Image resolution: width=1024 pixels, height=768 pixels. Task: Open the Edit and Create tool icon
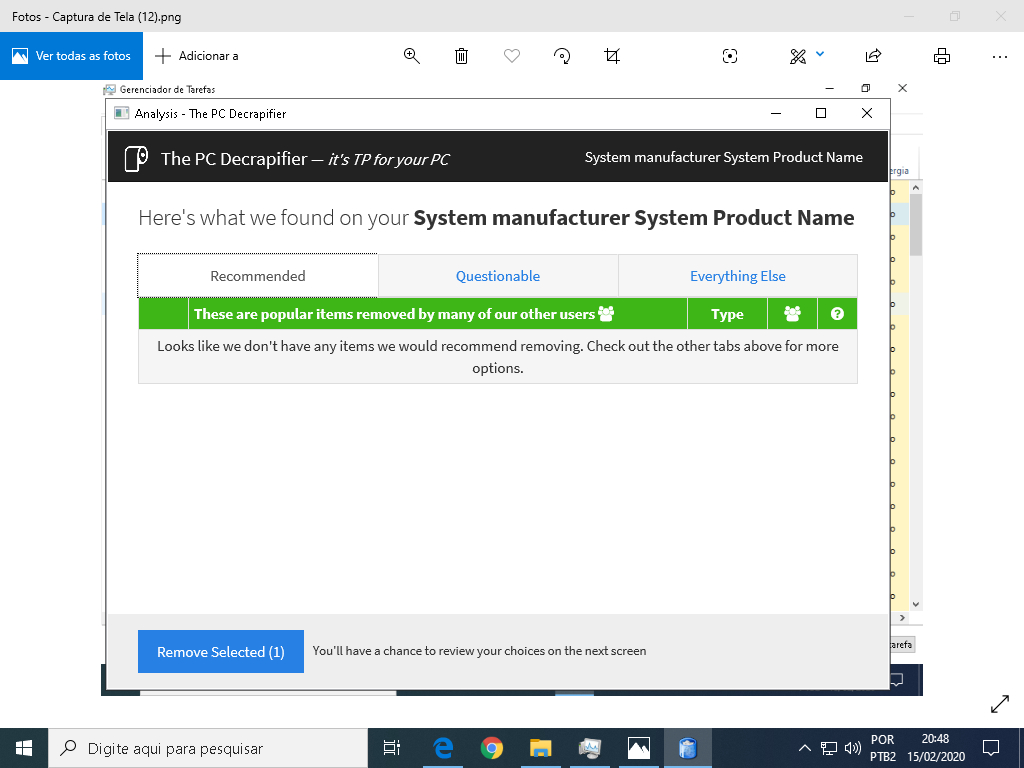797,56
